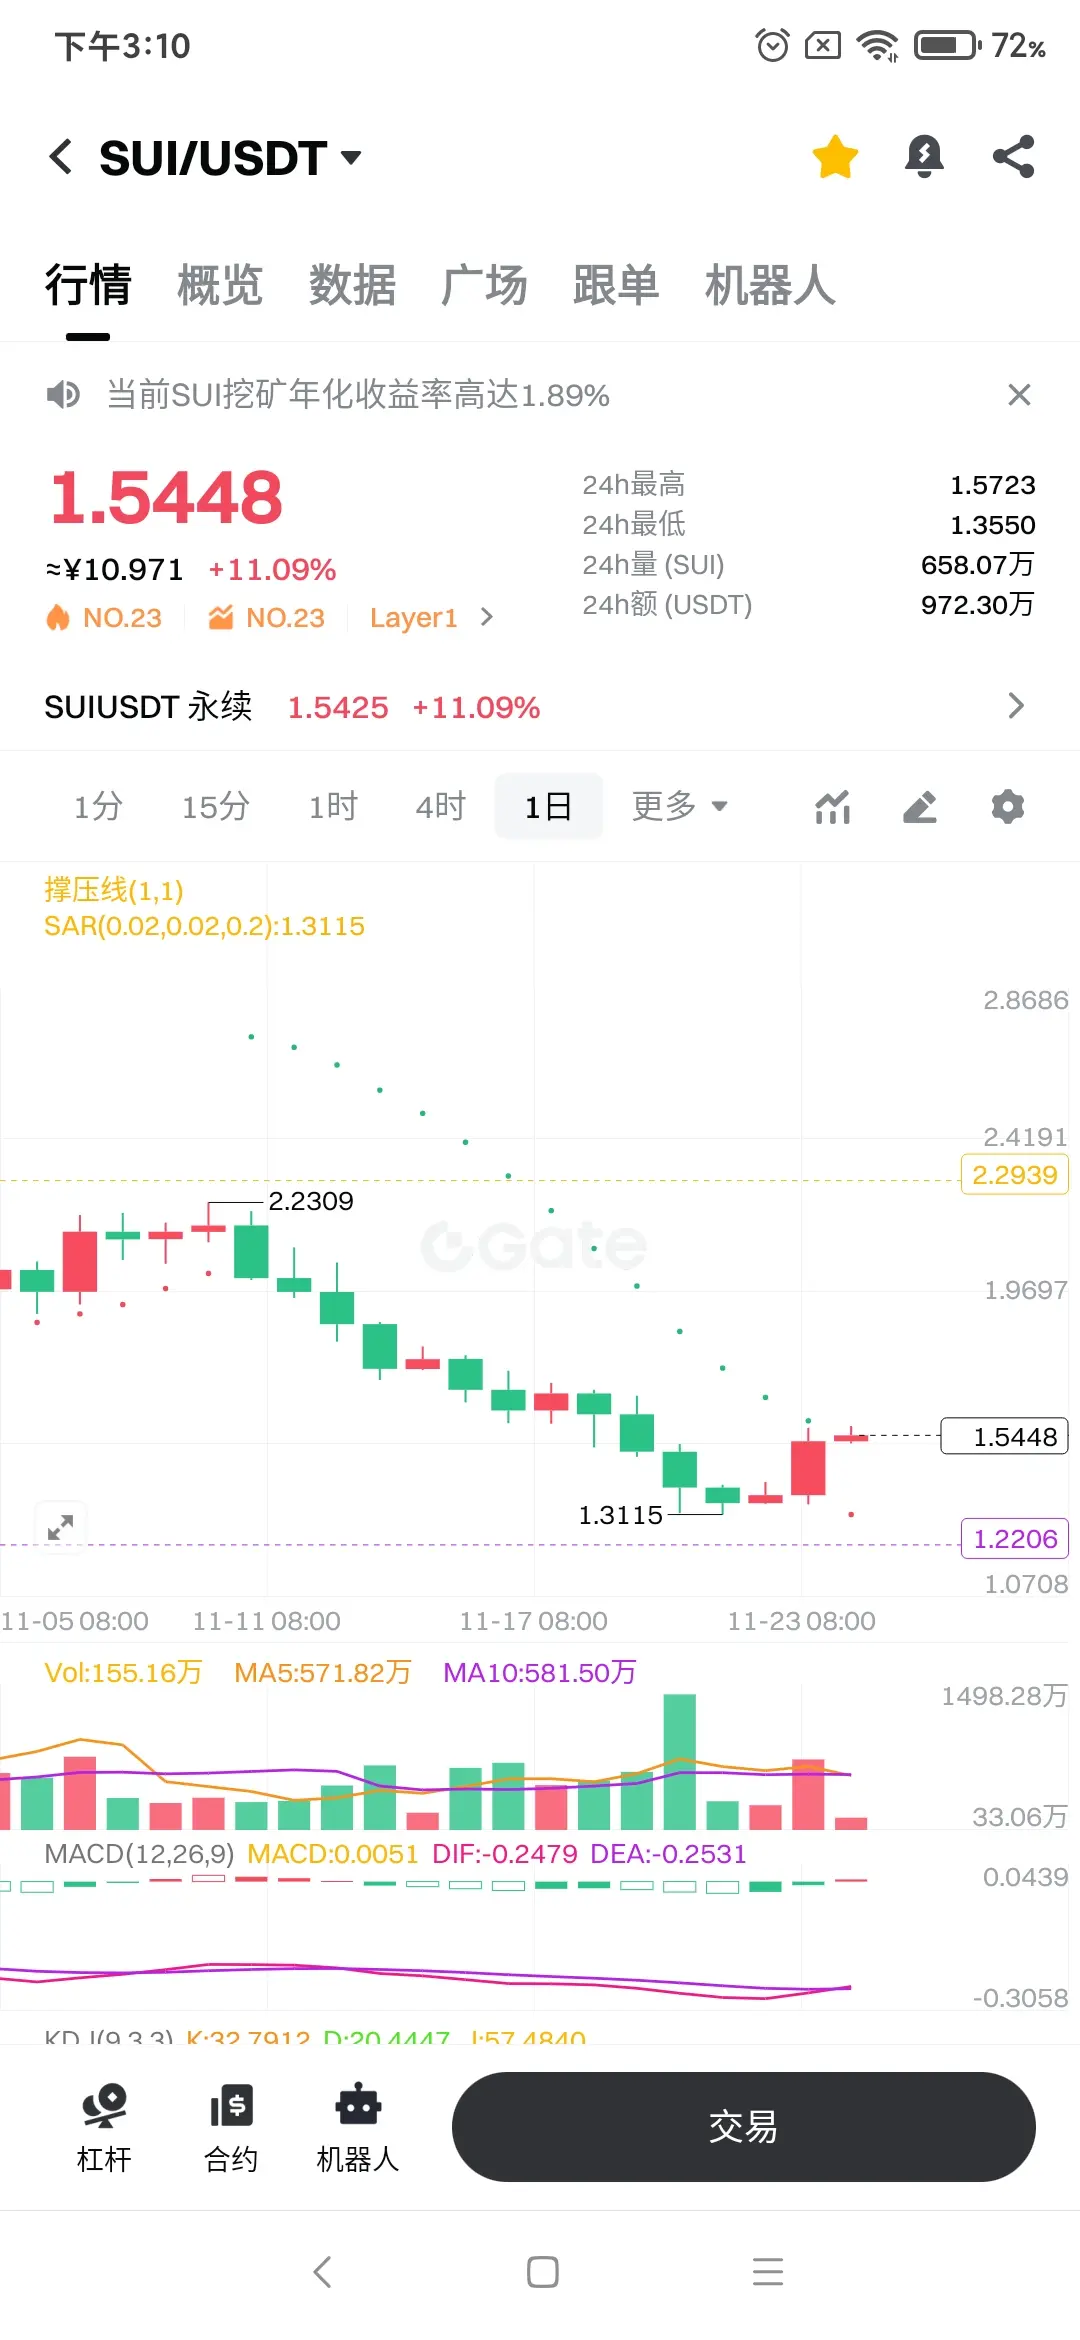This screenshot has width=1080, height=2340.
Task: Tap the 2.2309 high price marker
Action: (311, 1201)
